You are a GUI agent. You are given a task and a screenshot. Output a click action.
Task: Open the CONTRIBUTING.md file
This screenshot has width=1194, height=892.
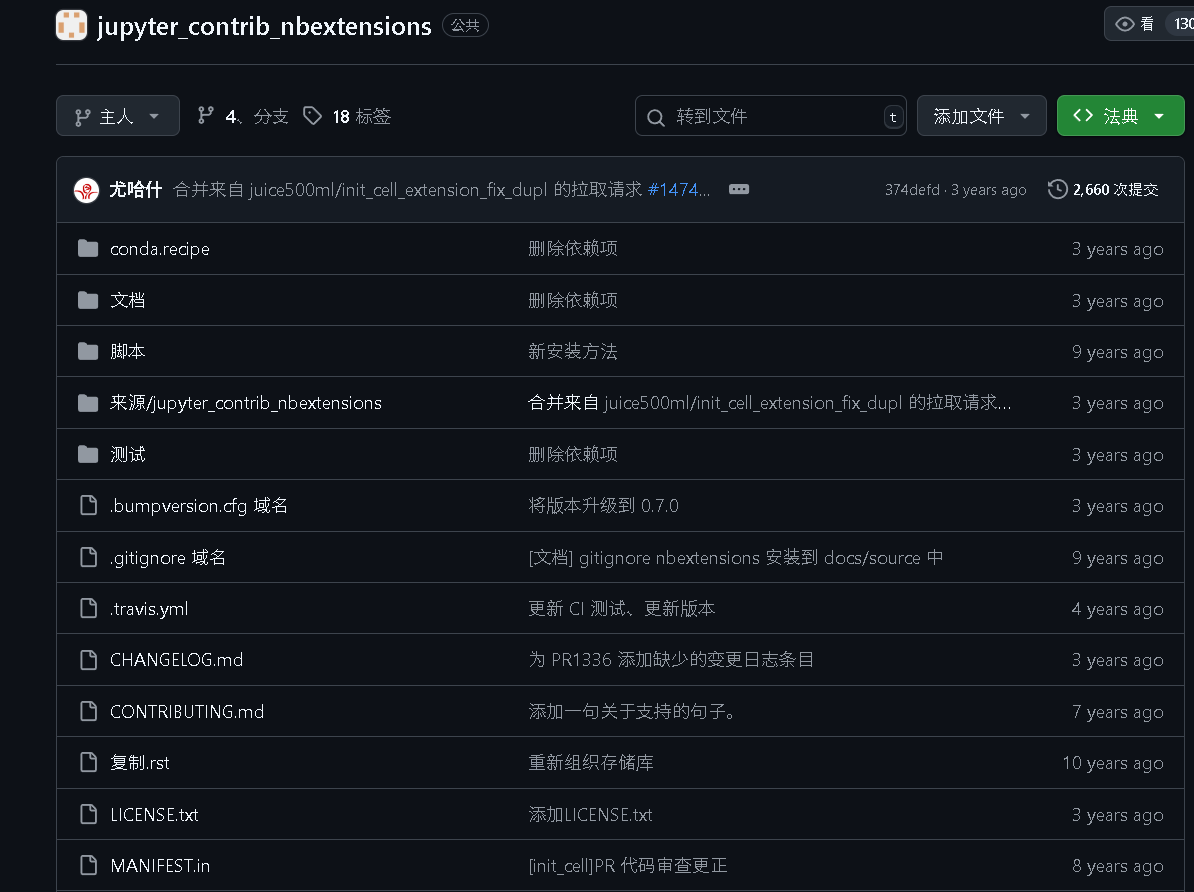tap(187, 711)
